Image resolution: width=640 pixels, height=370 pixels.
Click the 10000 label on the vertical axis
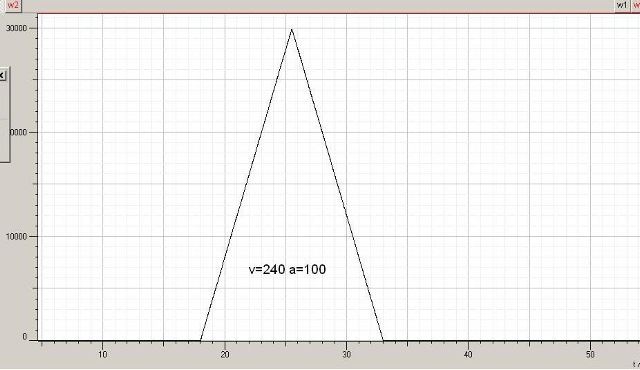[x=17, y=236]
